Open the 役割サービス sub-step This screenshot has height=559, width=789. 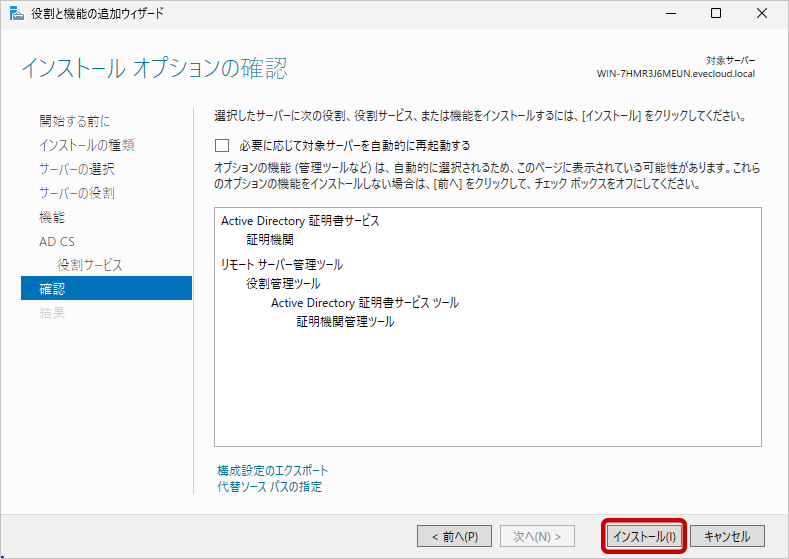[x=90, y=265]
